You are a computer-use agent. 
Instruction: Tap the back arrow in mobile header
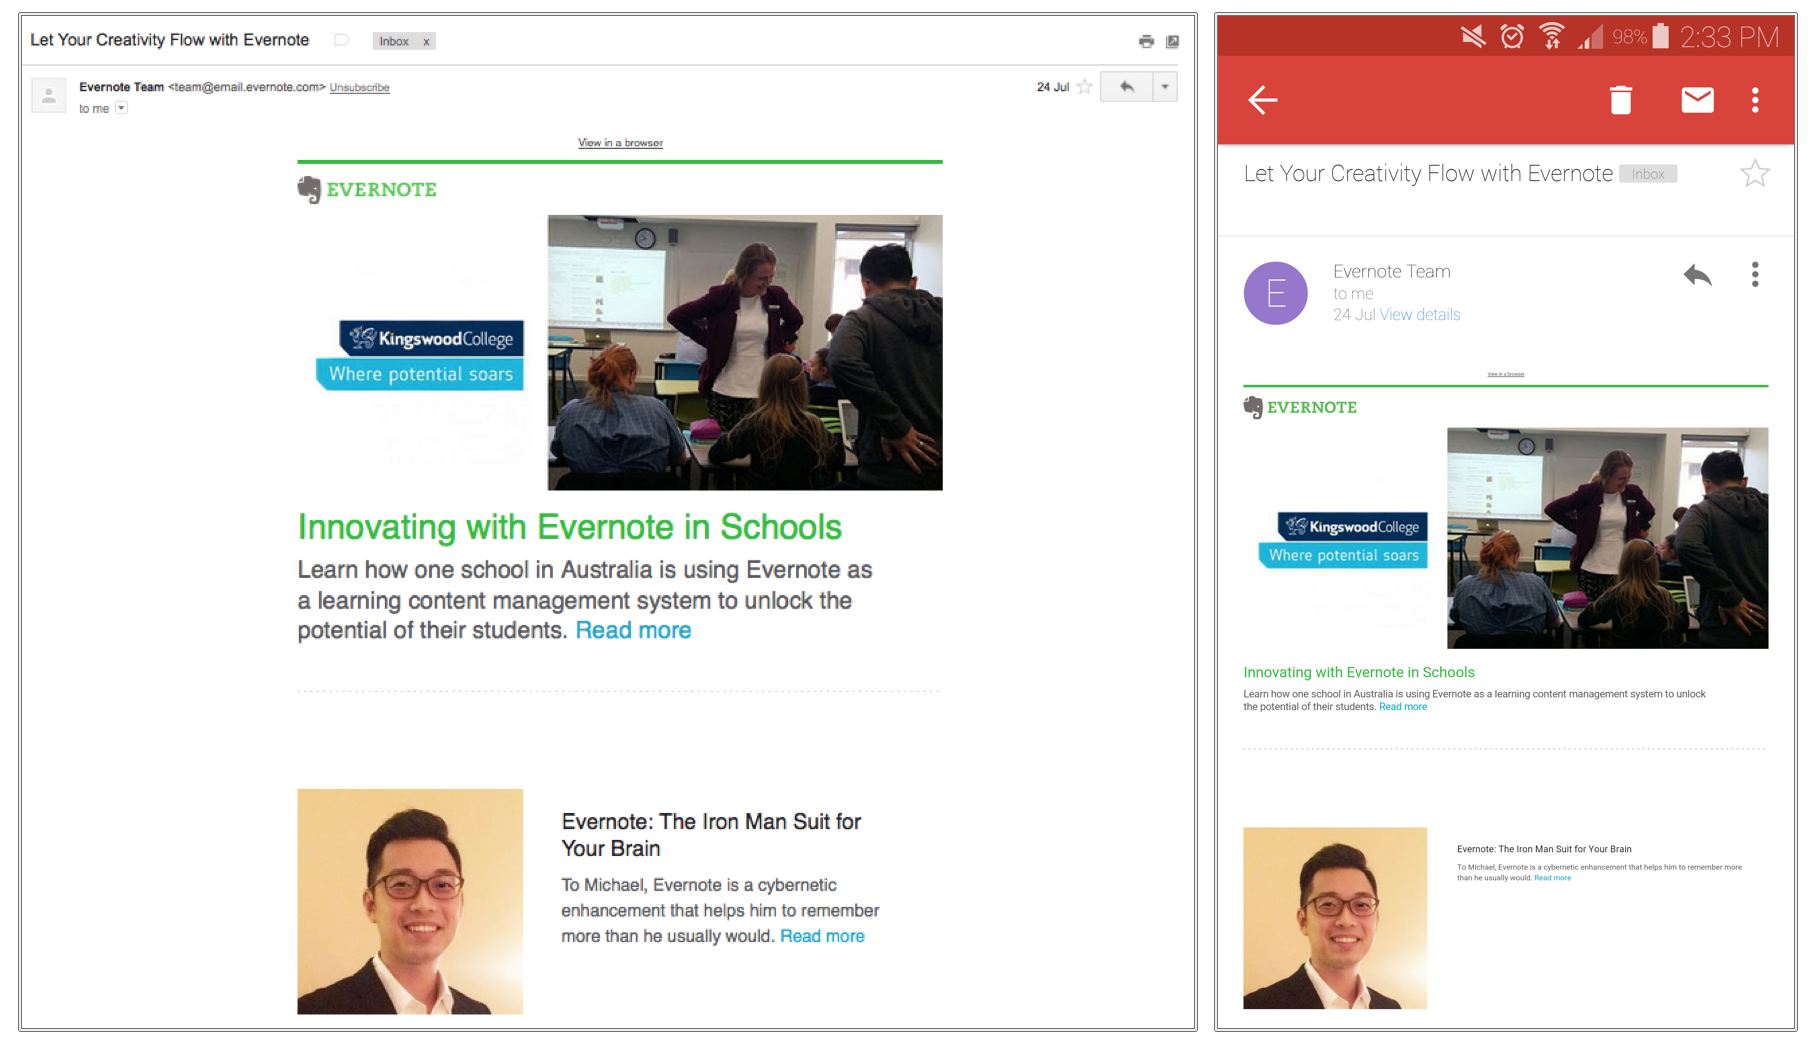(x=1262, y=100)
